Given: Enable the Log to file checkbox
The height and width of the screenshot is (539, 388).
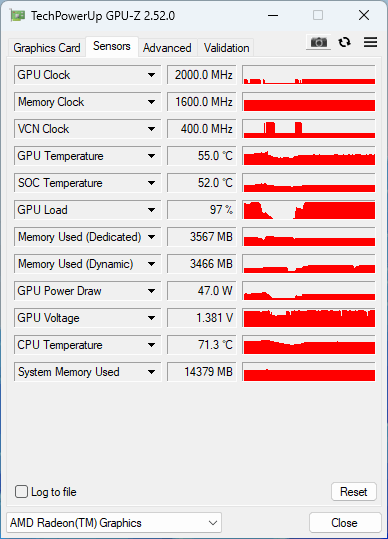Looking at the screenshot, I should [21, 492].
